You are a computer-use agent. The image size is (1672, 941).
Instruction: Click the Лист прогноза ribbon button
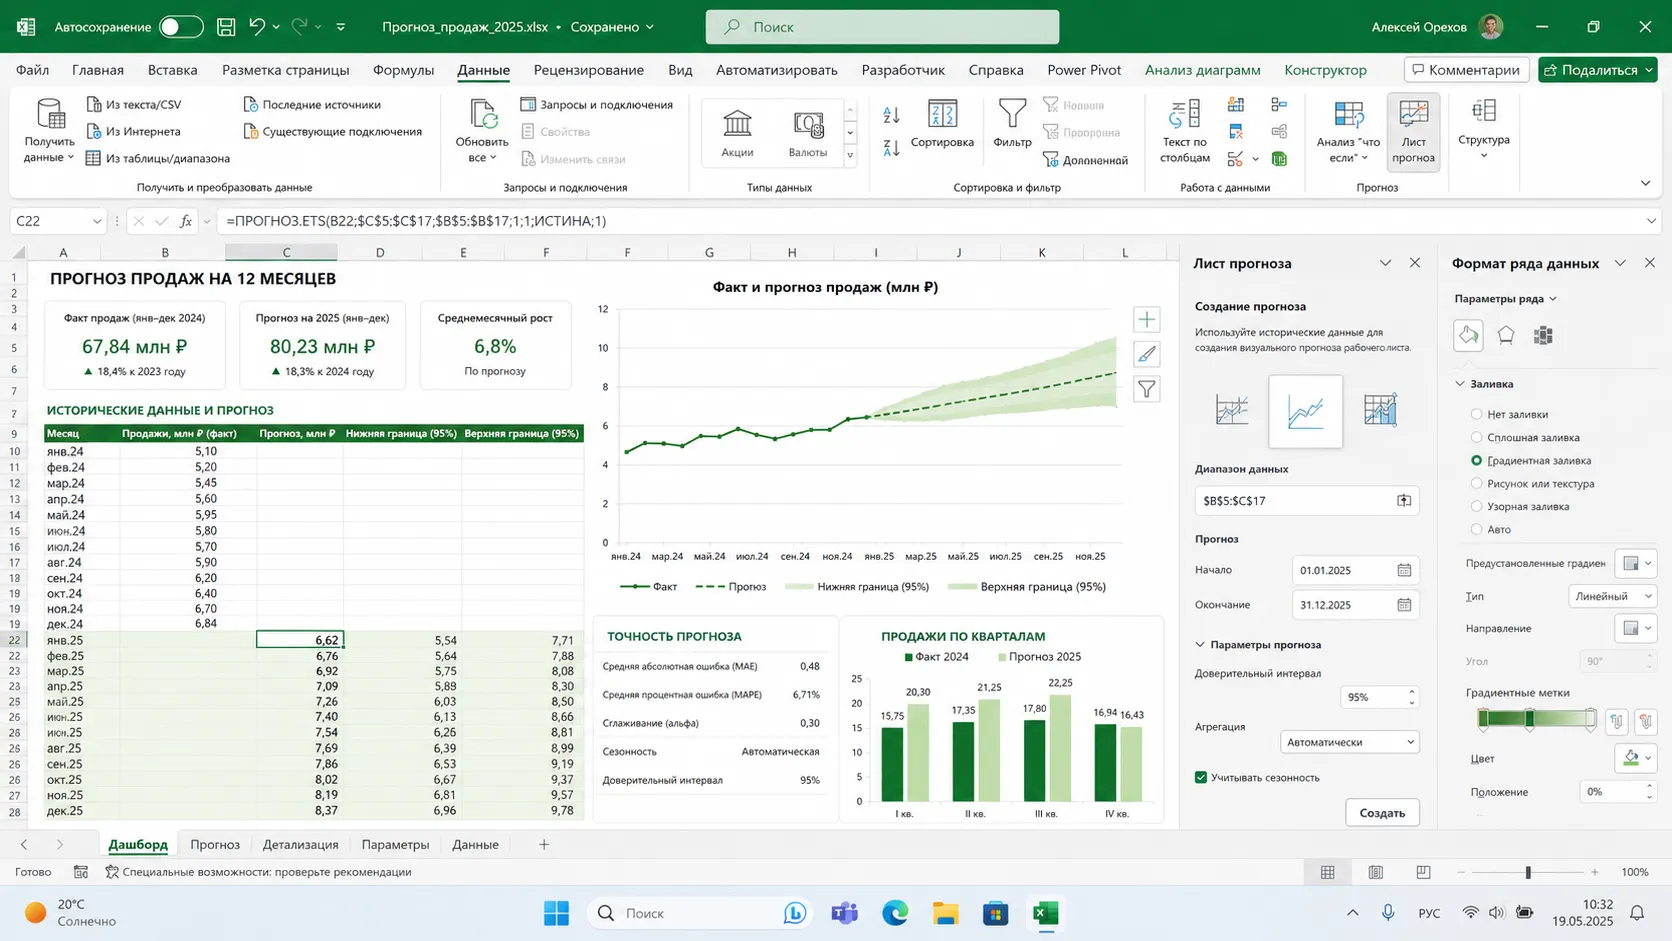[1413, 131]
